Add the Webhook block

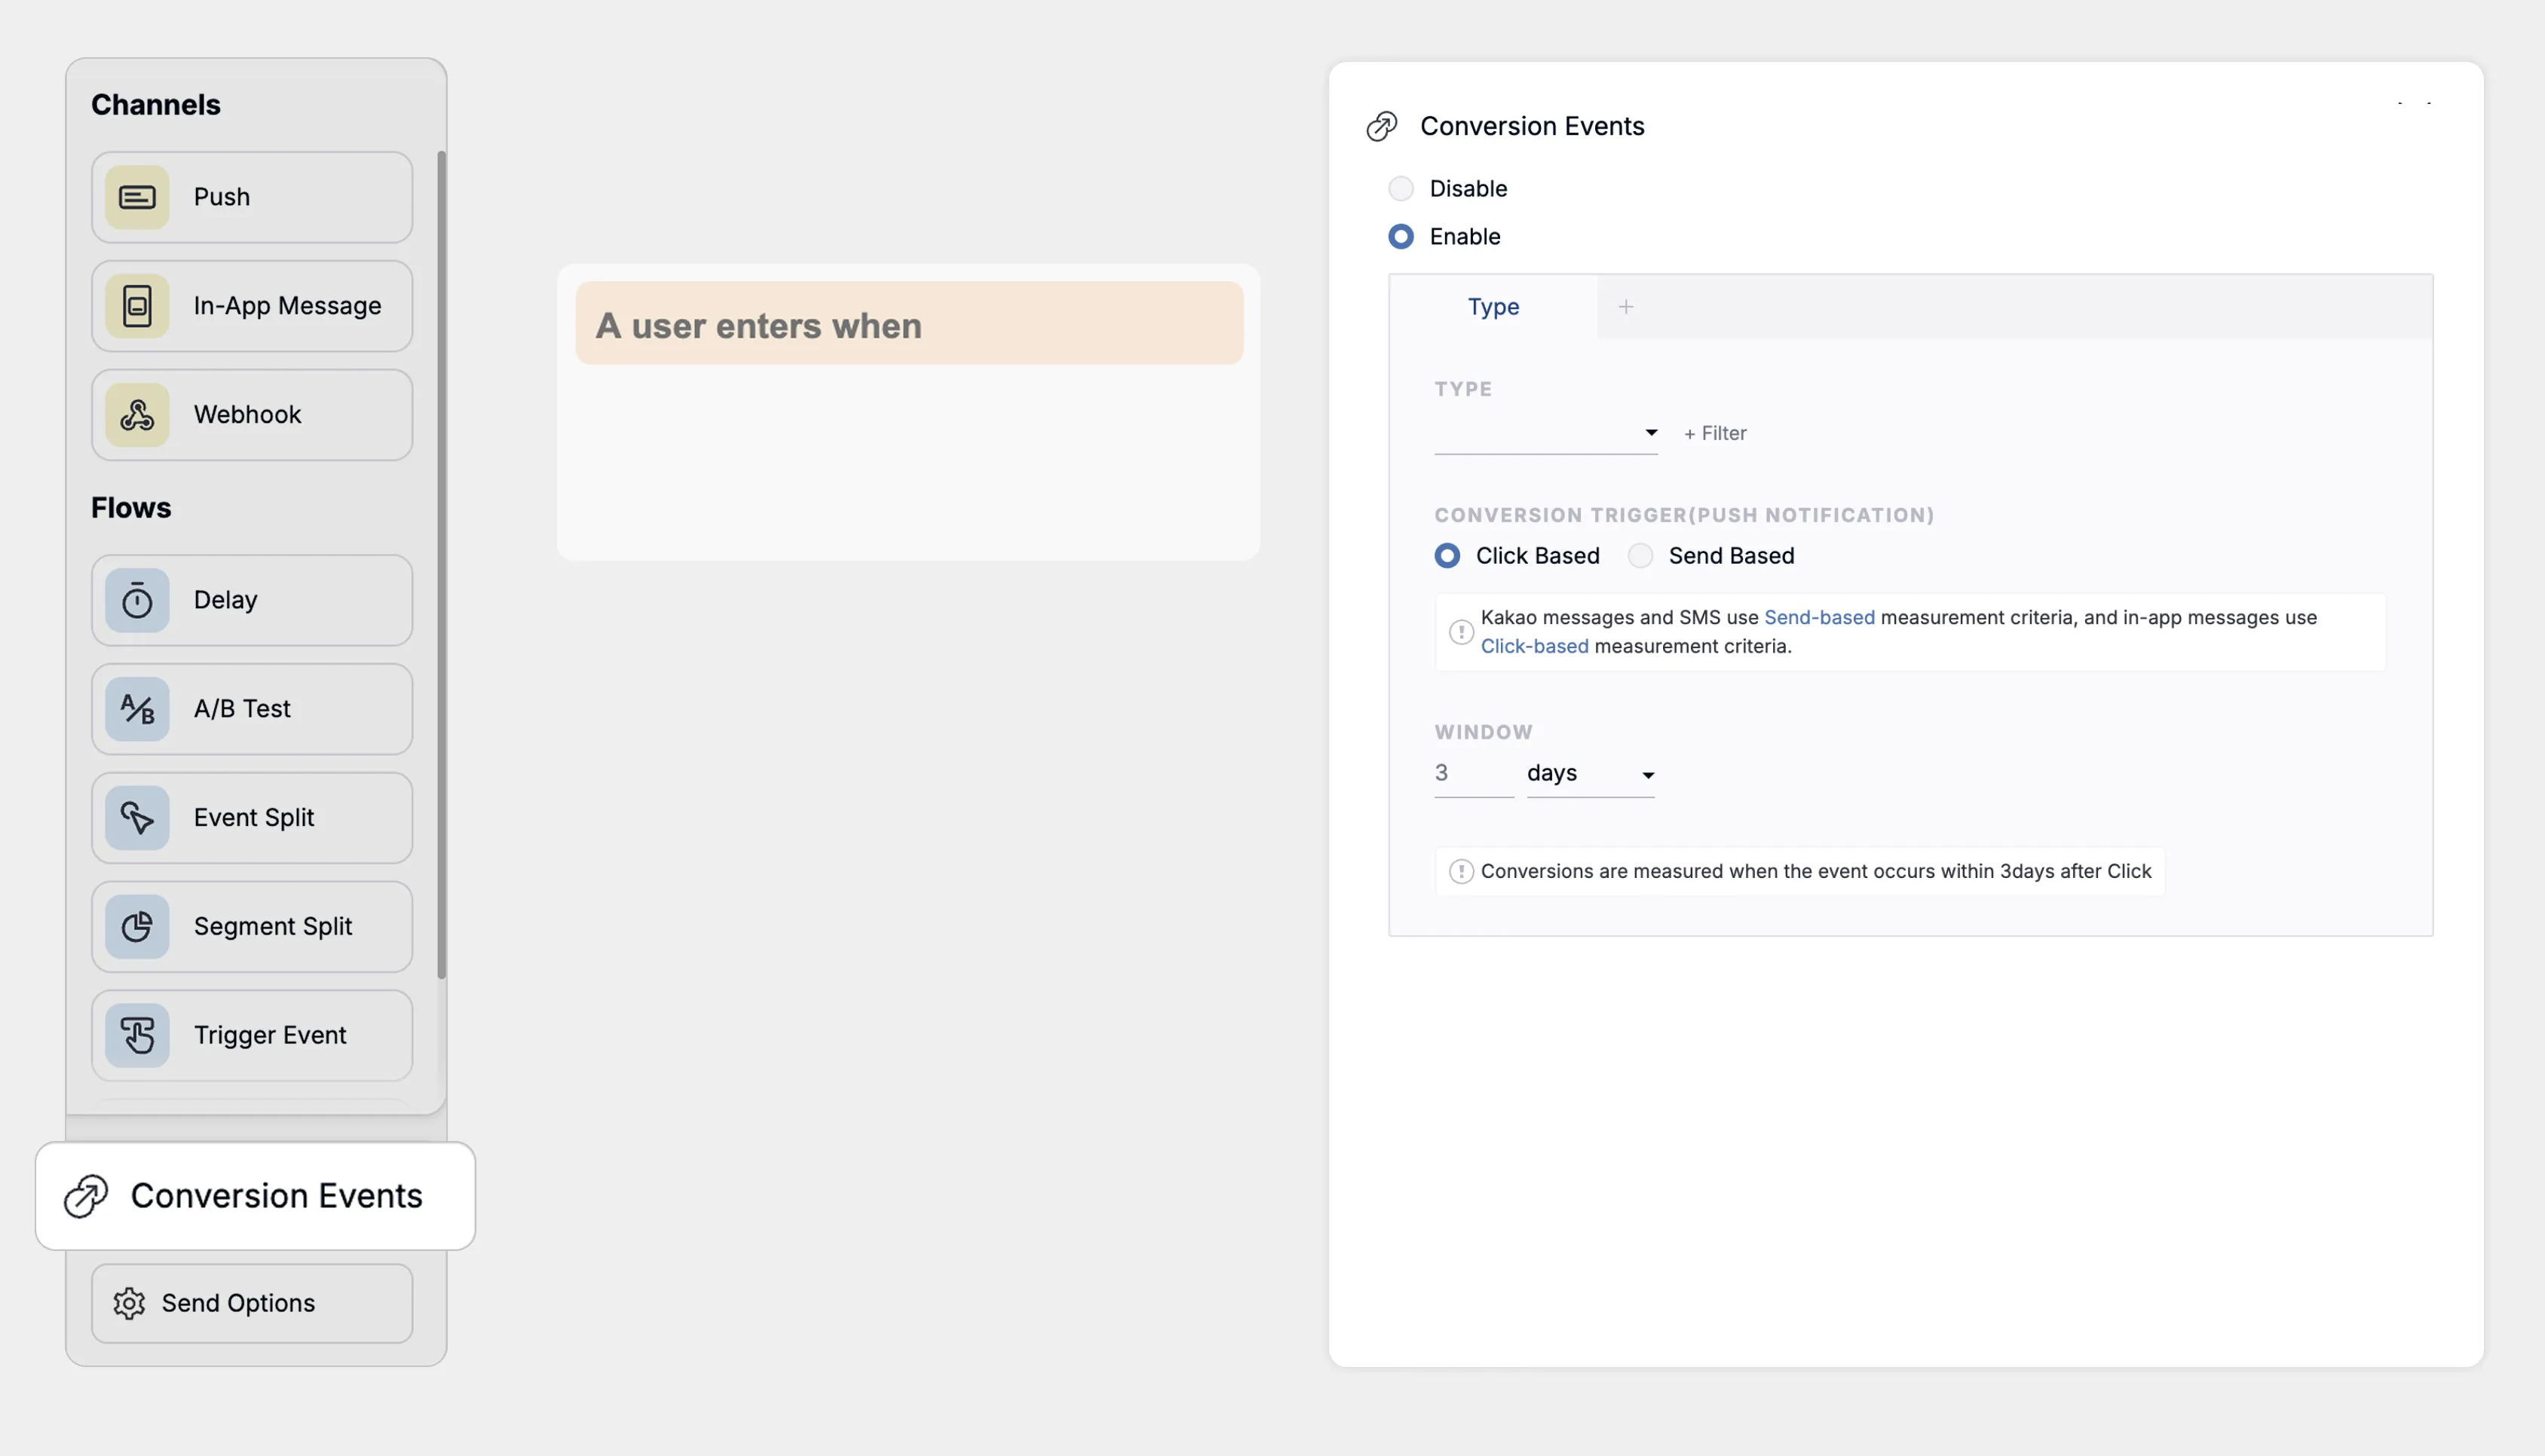tap(252, 415)
